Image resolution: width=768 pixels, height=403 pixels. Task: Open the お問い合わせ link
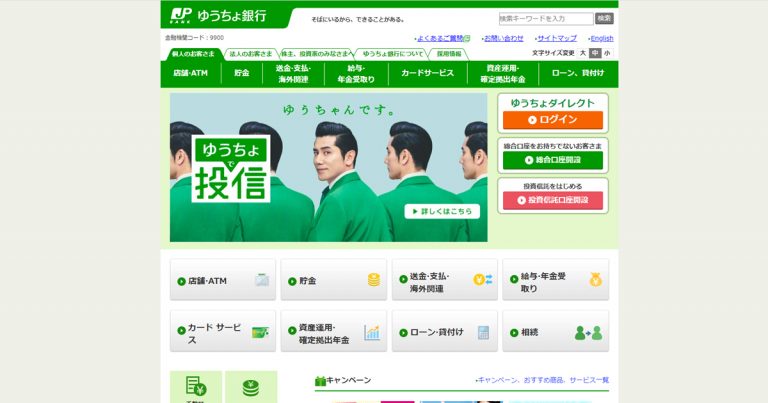pyautogui.click(x=504, y=38)
